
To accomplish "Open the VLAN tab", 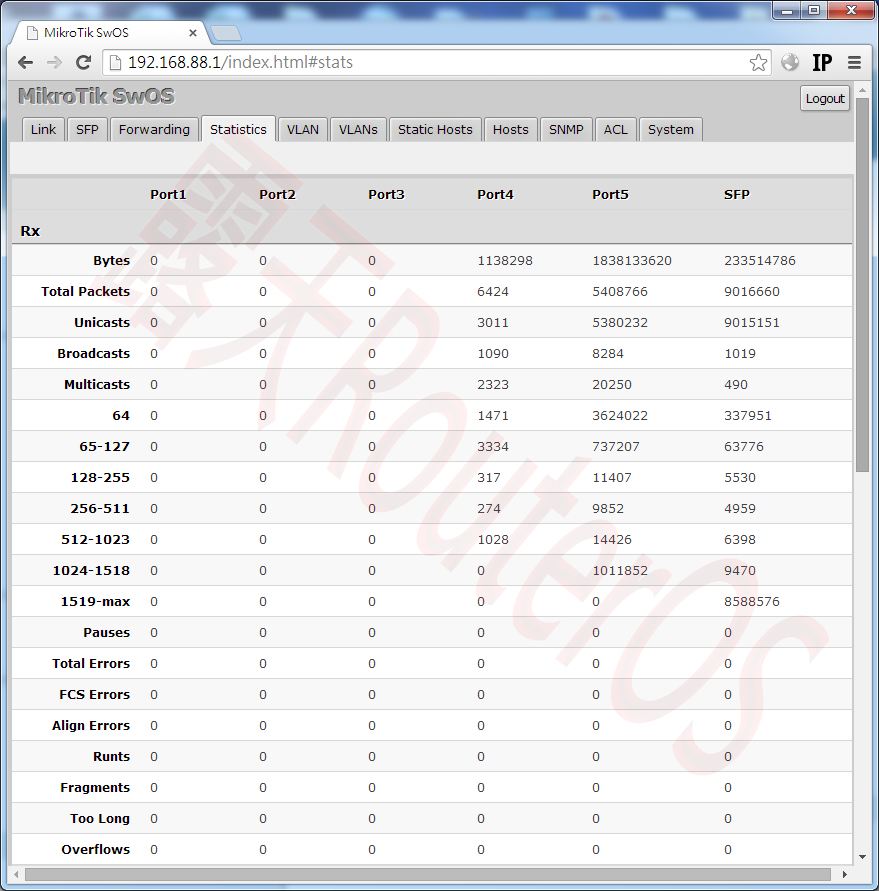I will tap(302, 130).
